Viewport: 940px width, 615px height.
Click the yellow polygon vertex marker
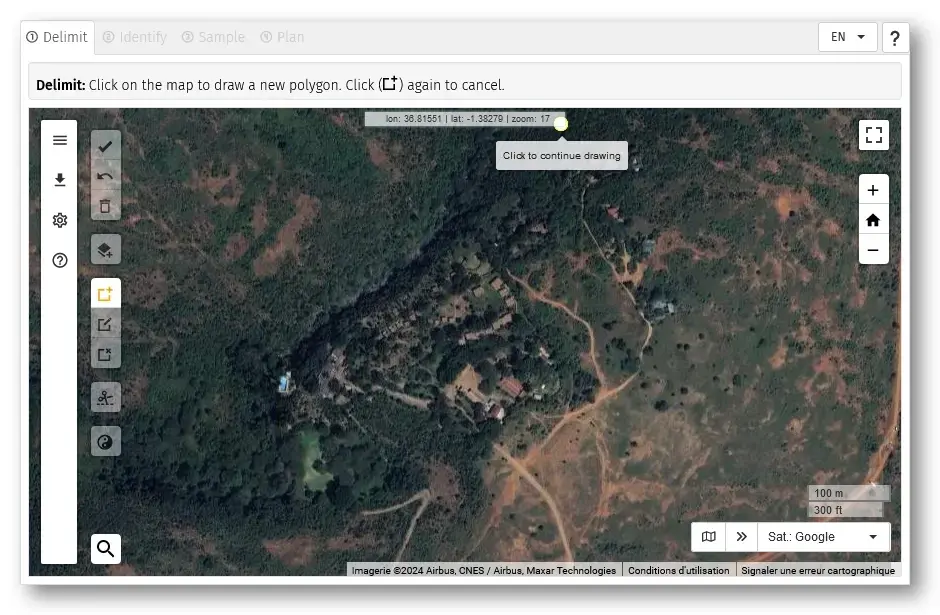pyautogui.click(x=561, y=123)
